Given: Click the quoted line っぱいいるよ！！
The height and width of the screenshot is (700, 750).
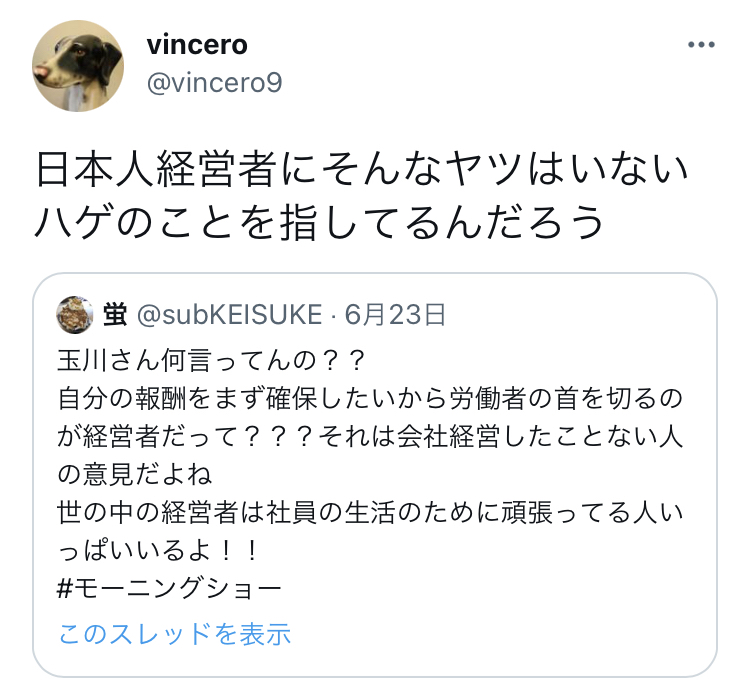Looking at the screenshot, I should 158,551.
